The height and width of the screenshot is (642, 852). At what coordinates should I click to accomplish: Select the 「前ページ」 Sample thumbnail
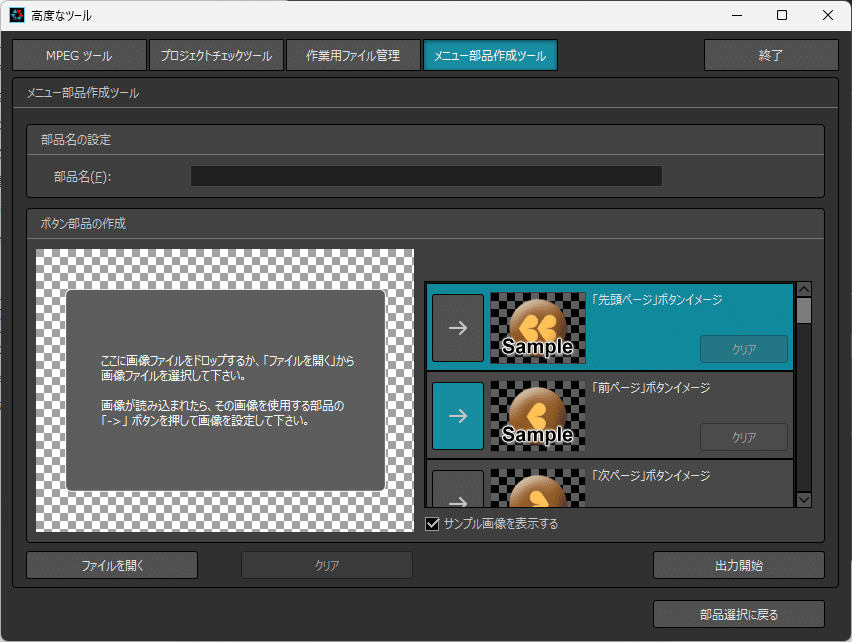[x=537, y=415]
